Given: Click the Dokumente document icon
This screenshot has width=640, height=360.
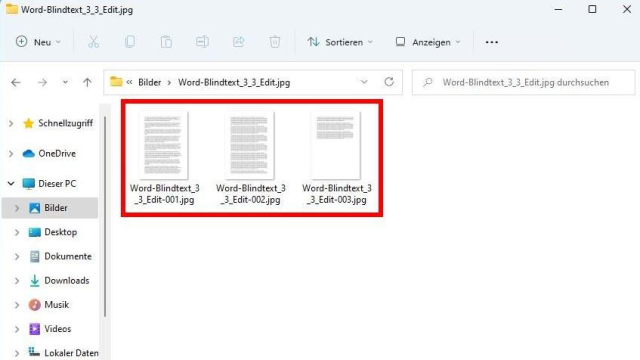Looking at the screenshot, I should coord(35,256).
